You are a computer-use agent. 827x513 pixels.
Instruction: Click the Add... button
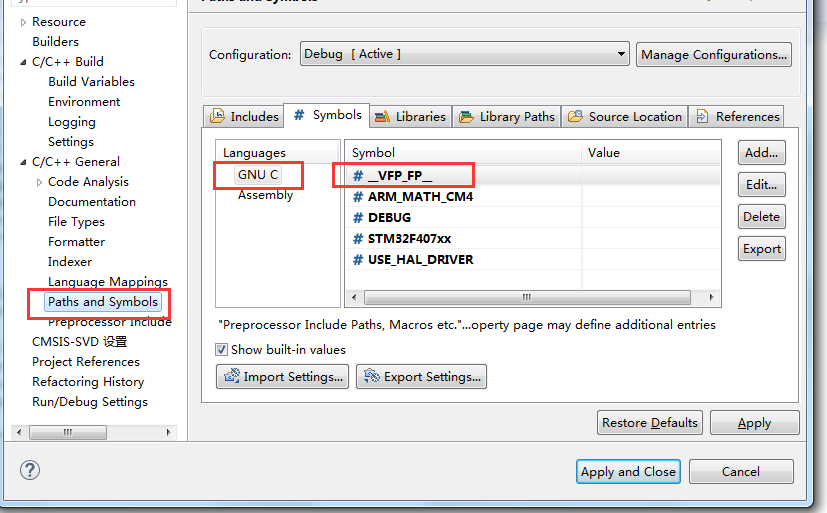tap(762, 152)
